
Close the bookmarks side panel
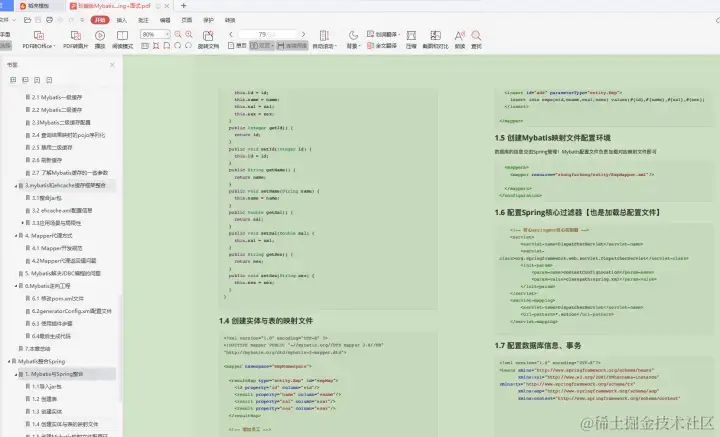click(112, 65)
